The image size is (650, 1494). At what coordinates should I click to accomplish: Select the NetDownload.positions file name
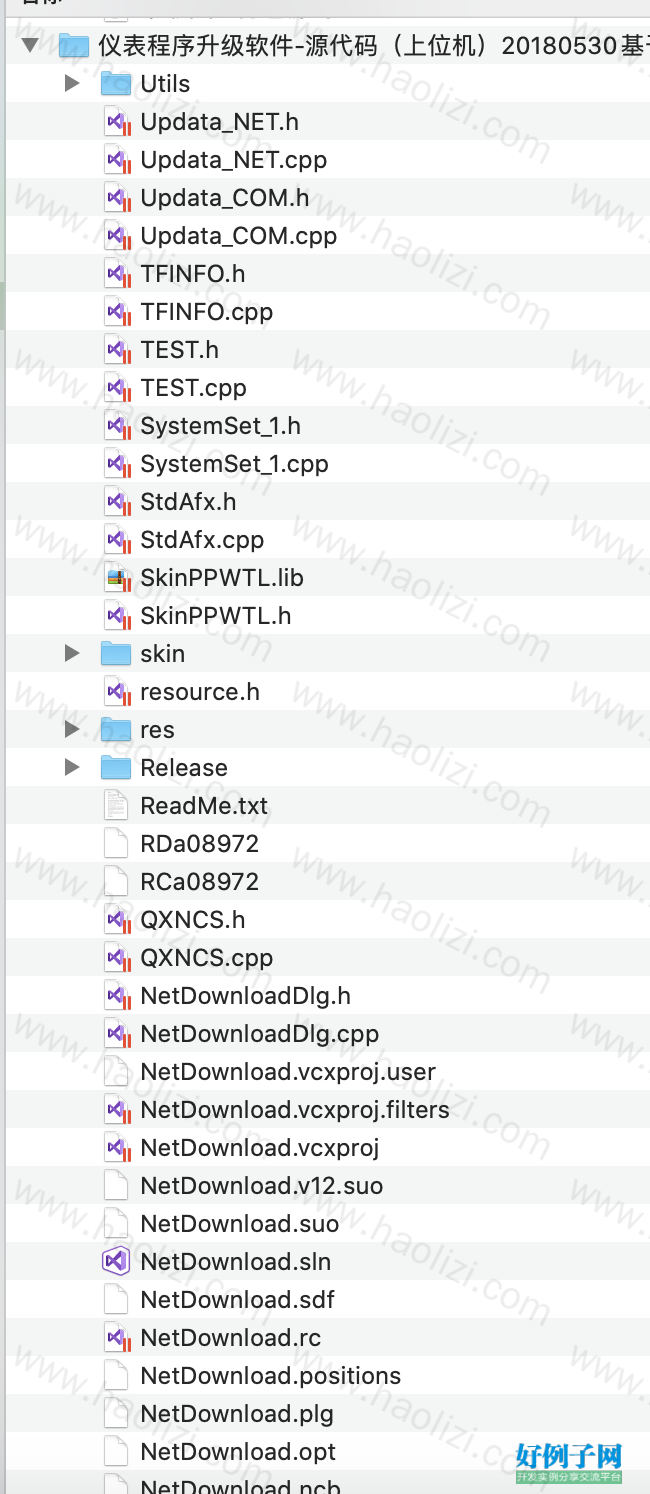(271, 1376)
